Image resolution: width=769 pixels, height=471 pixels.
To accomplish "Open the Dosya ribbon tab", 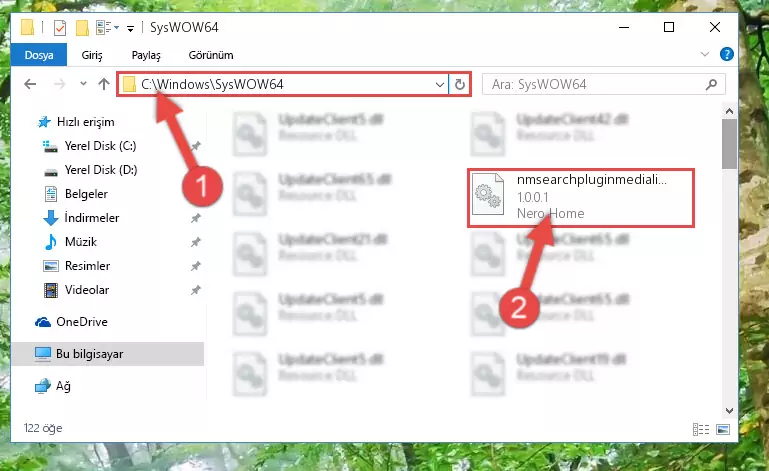I will tap(39, 55).
